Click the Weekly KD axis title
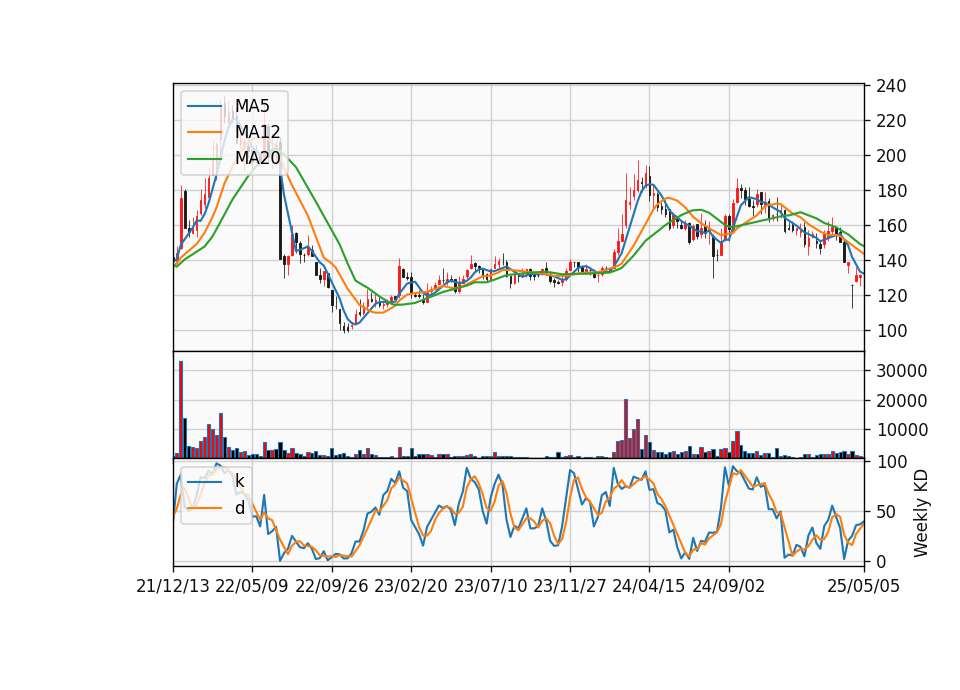This screenshot has height=690, width=960. [x=921, y=513]
